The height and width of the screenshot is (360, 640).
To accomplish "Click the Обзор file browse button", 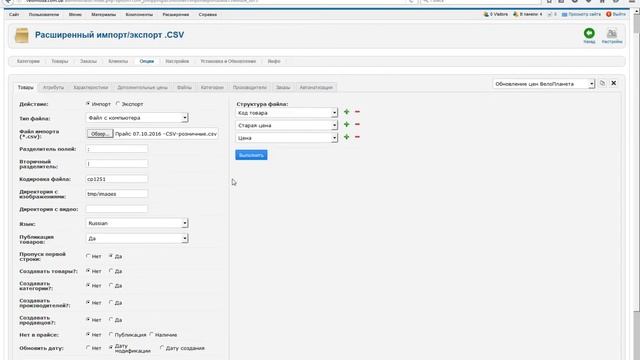I will (100, 133).
